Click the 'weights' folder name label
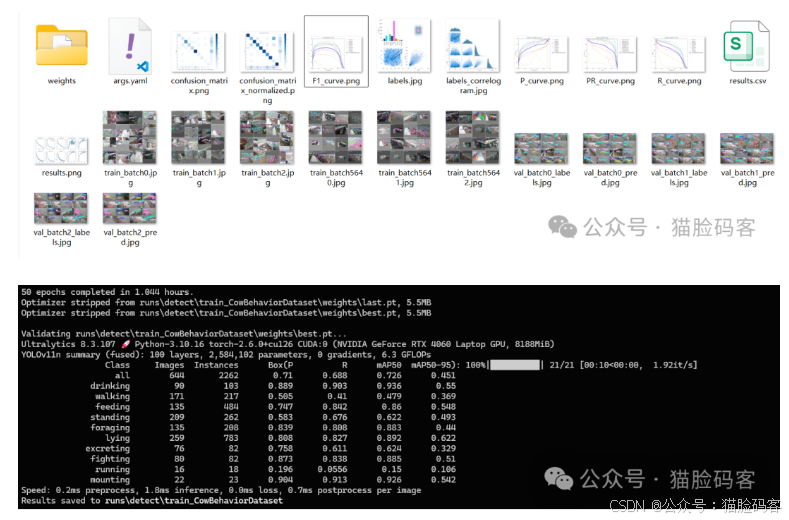 (61, 81)
